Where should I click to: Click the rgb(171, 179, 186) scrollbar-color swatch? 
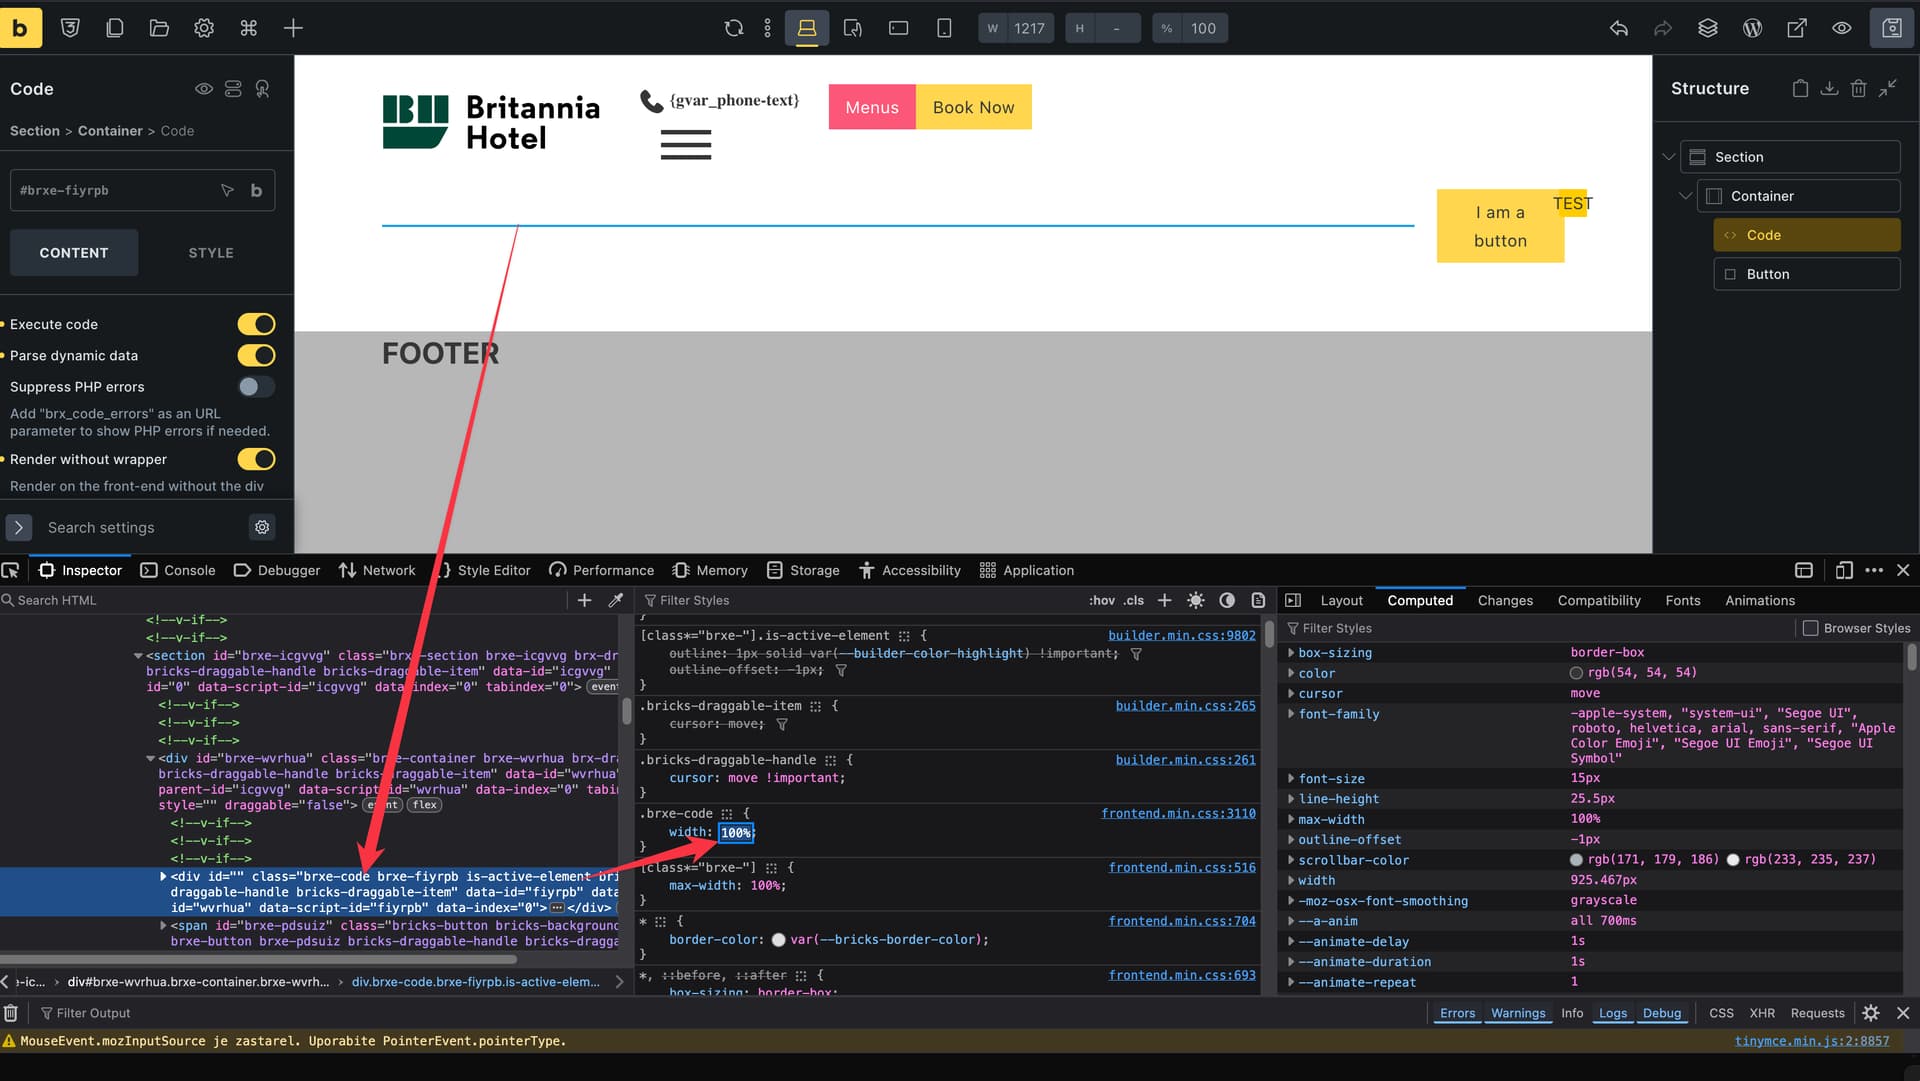[1576, 860]
